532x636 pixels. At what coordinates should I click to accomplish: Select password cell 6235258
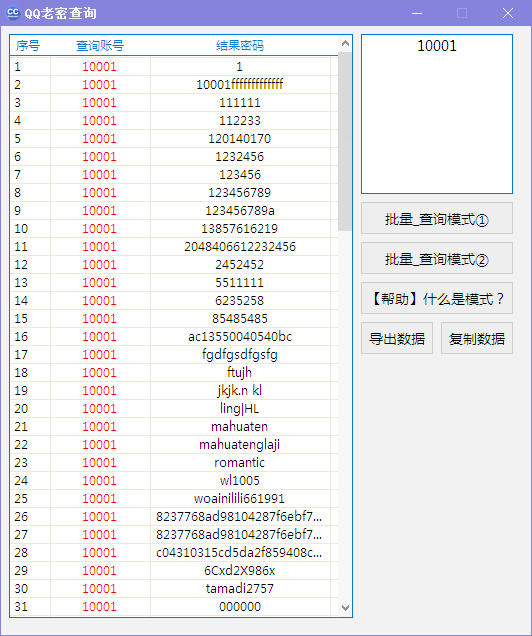click(x=240, y=301)
